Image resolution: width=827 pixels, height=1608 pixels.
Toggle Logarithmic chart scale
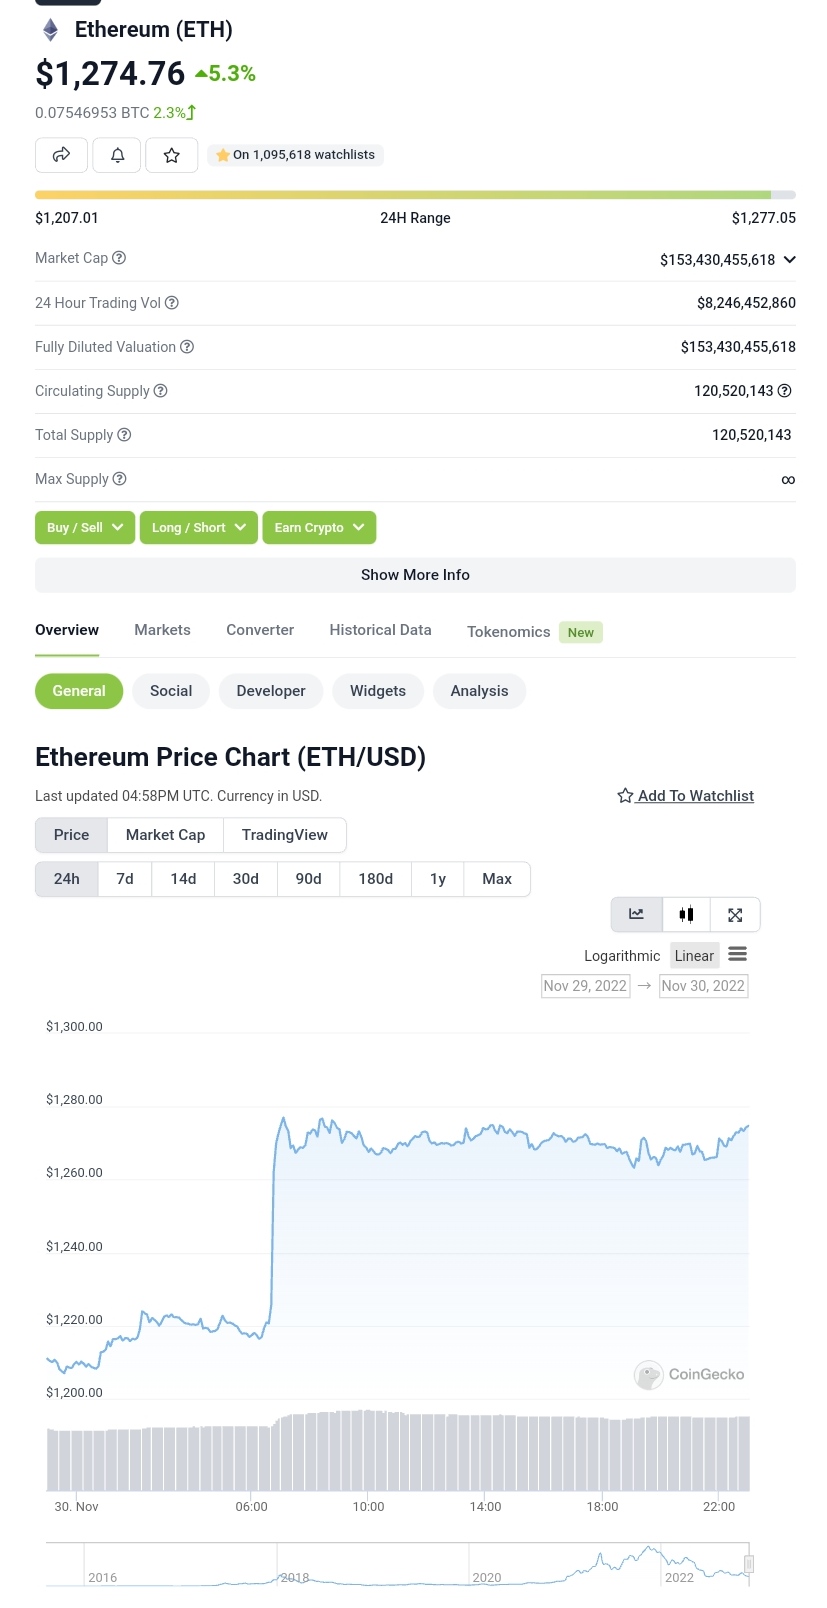(622, 956)
